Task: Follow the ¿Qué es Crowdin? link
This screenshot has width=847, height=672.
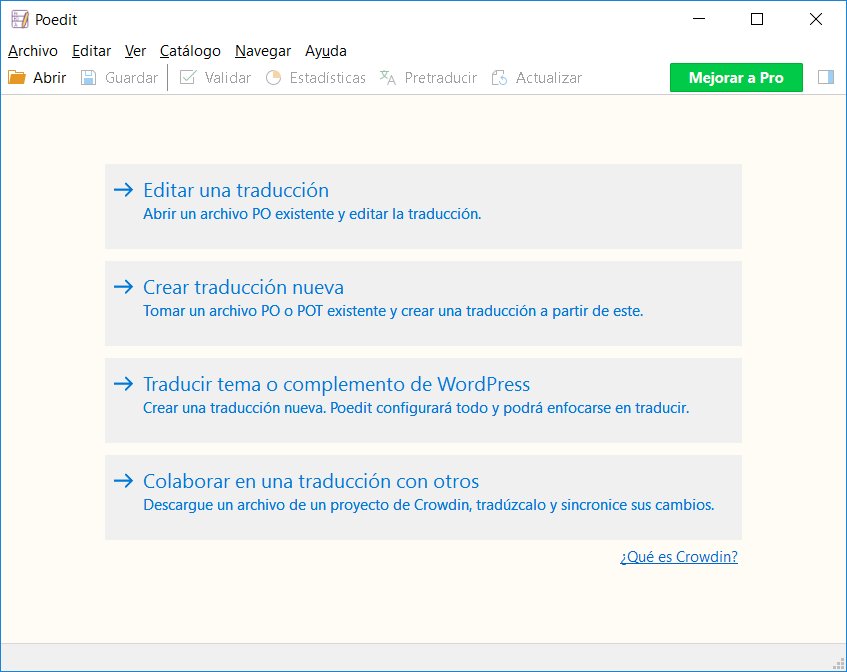Action: click(679, 556)
